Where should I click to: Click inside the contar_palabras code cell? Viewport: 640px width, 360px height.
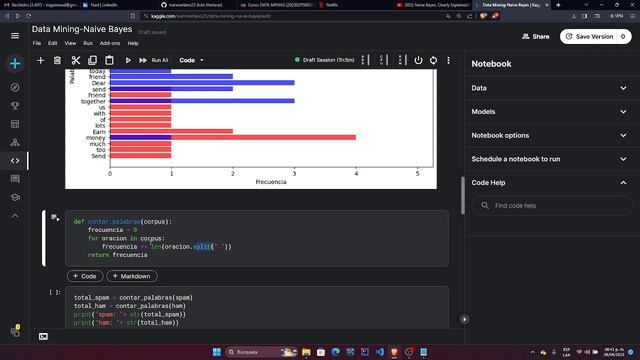[257, 238]
